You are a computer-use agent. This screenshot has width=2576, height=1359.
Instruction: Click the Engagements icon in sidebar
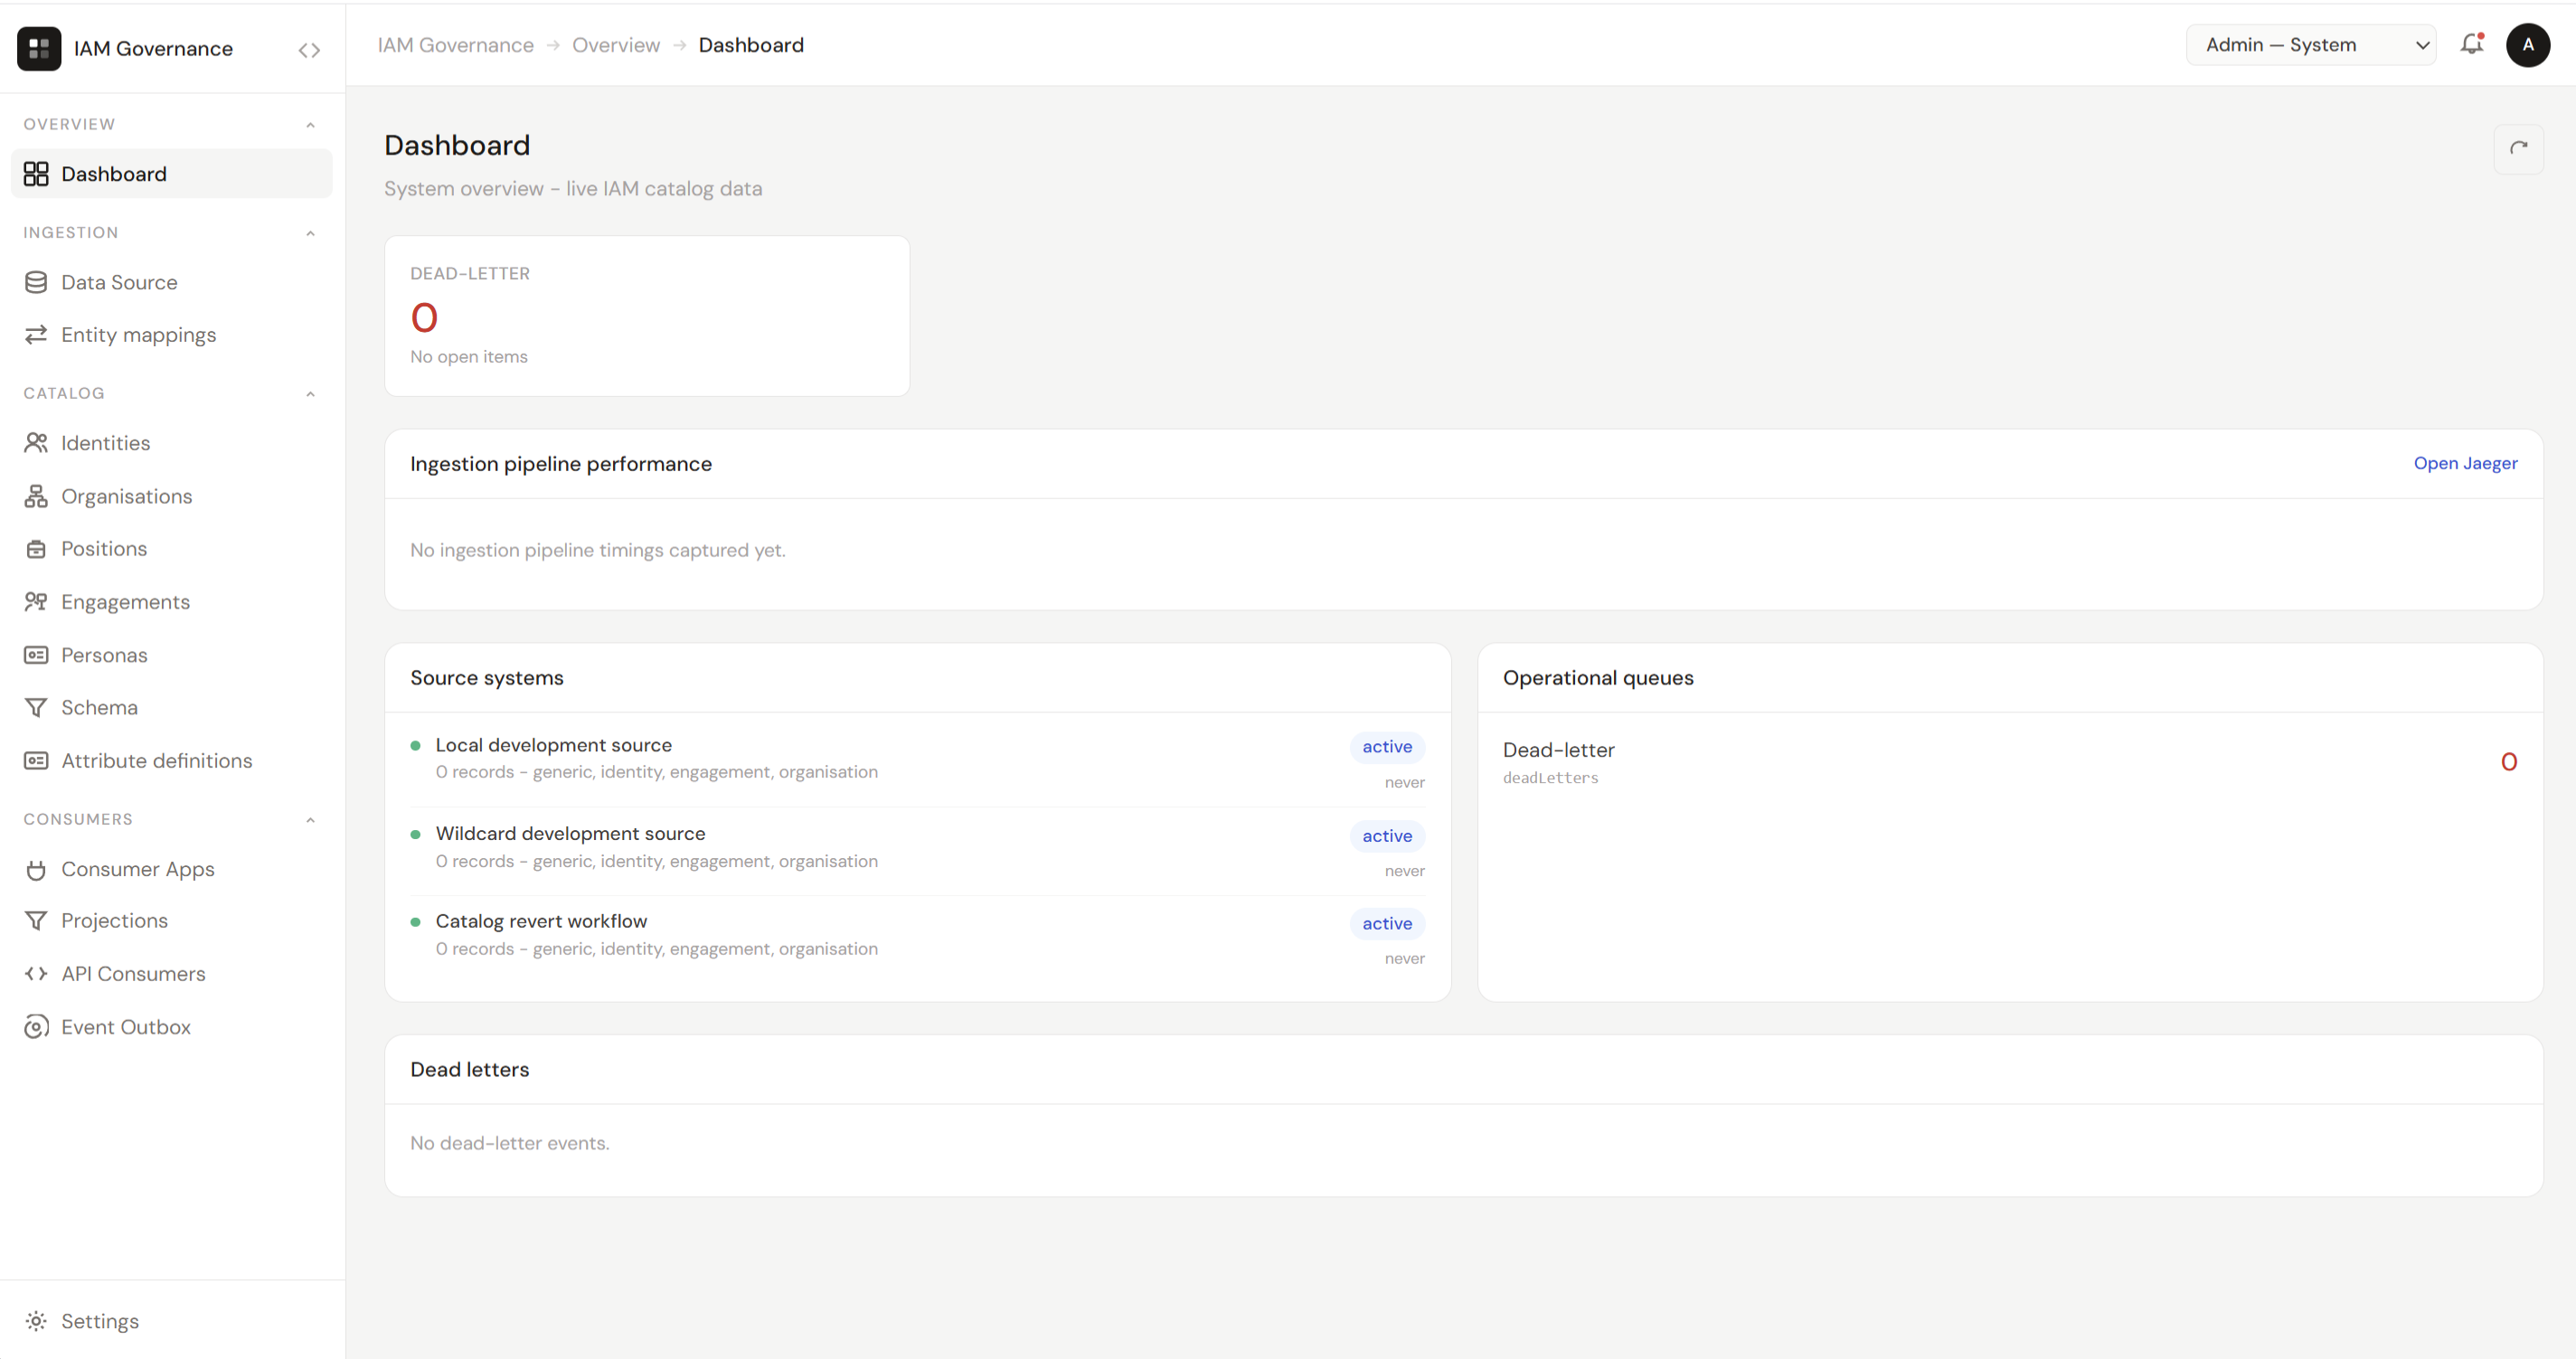point(36,602)
